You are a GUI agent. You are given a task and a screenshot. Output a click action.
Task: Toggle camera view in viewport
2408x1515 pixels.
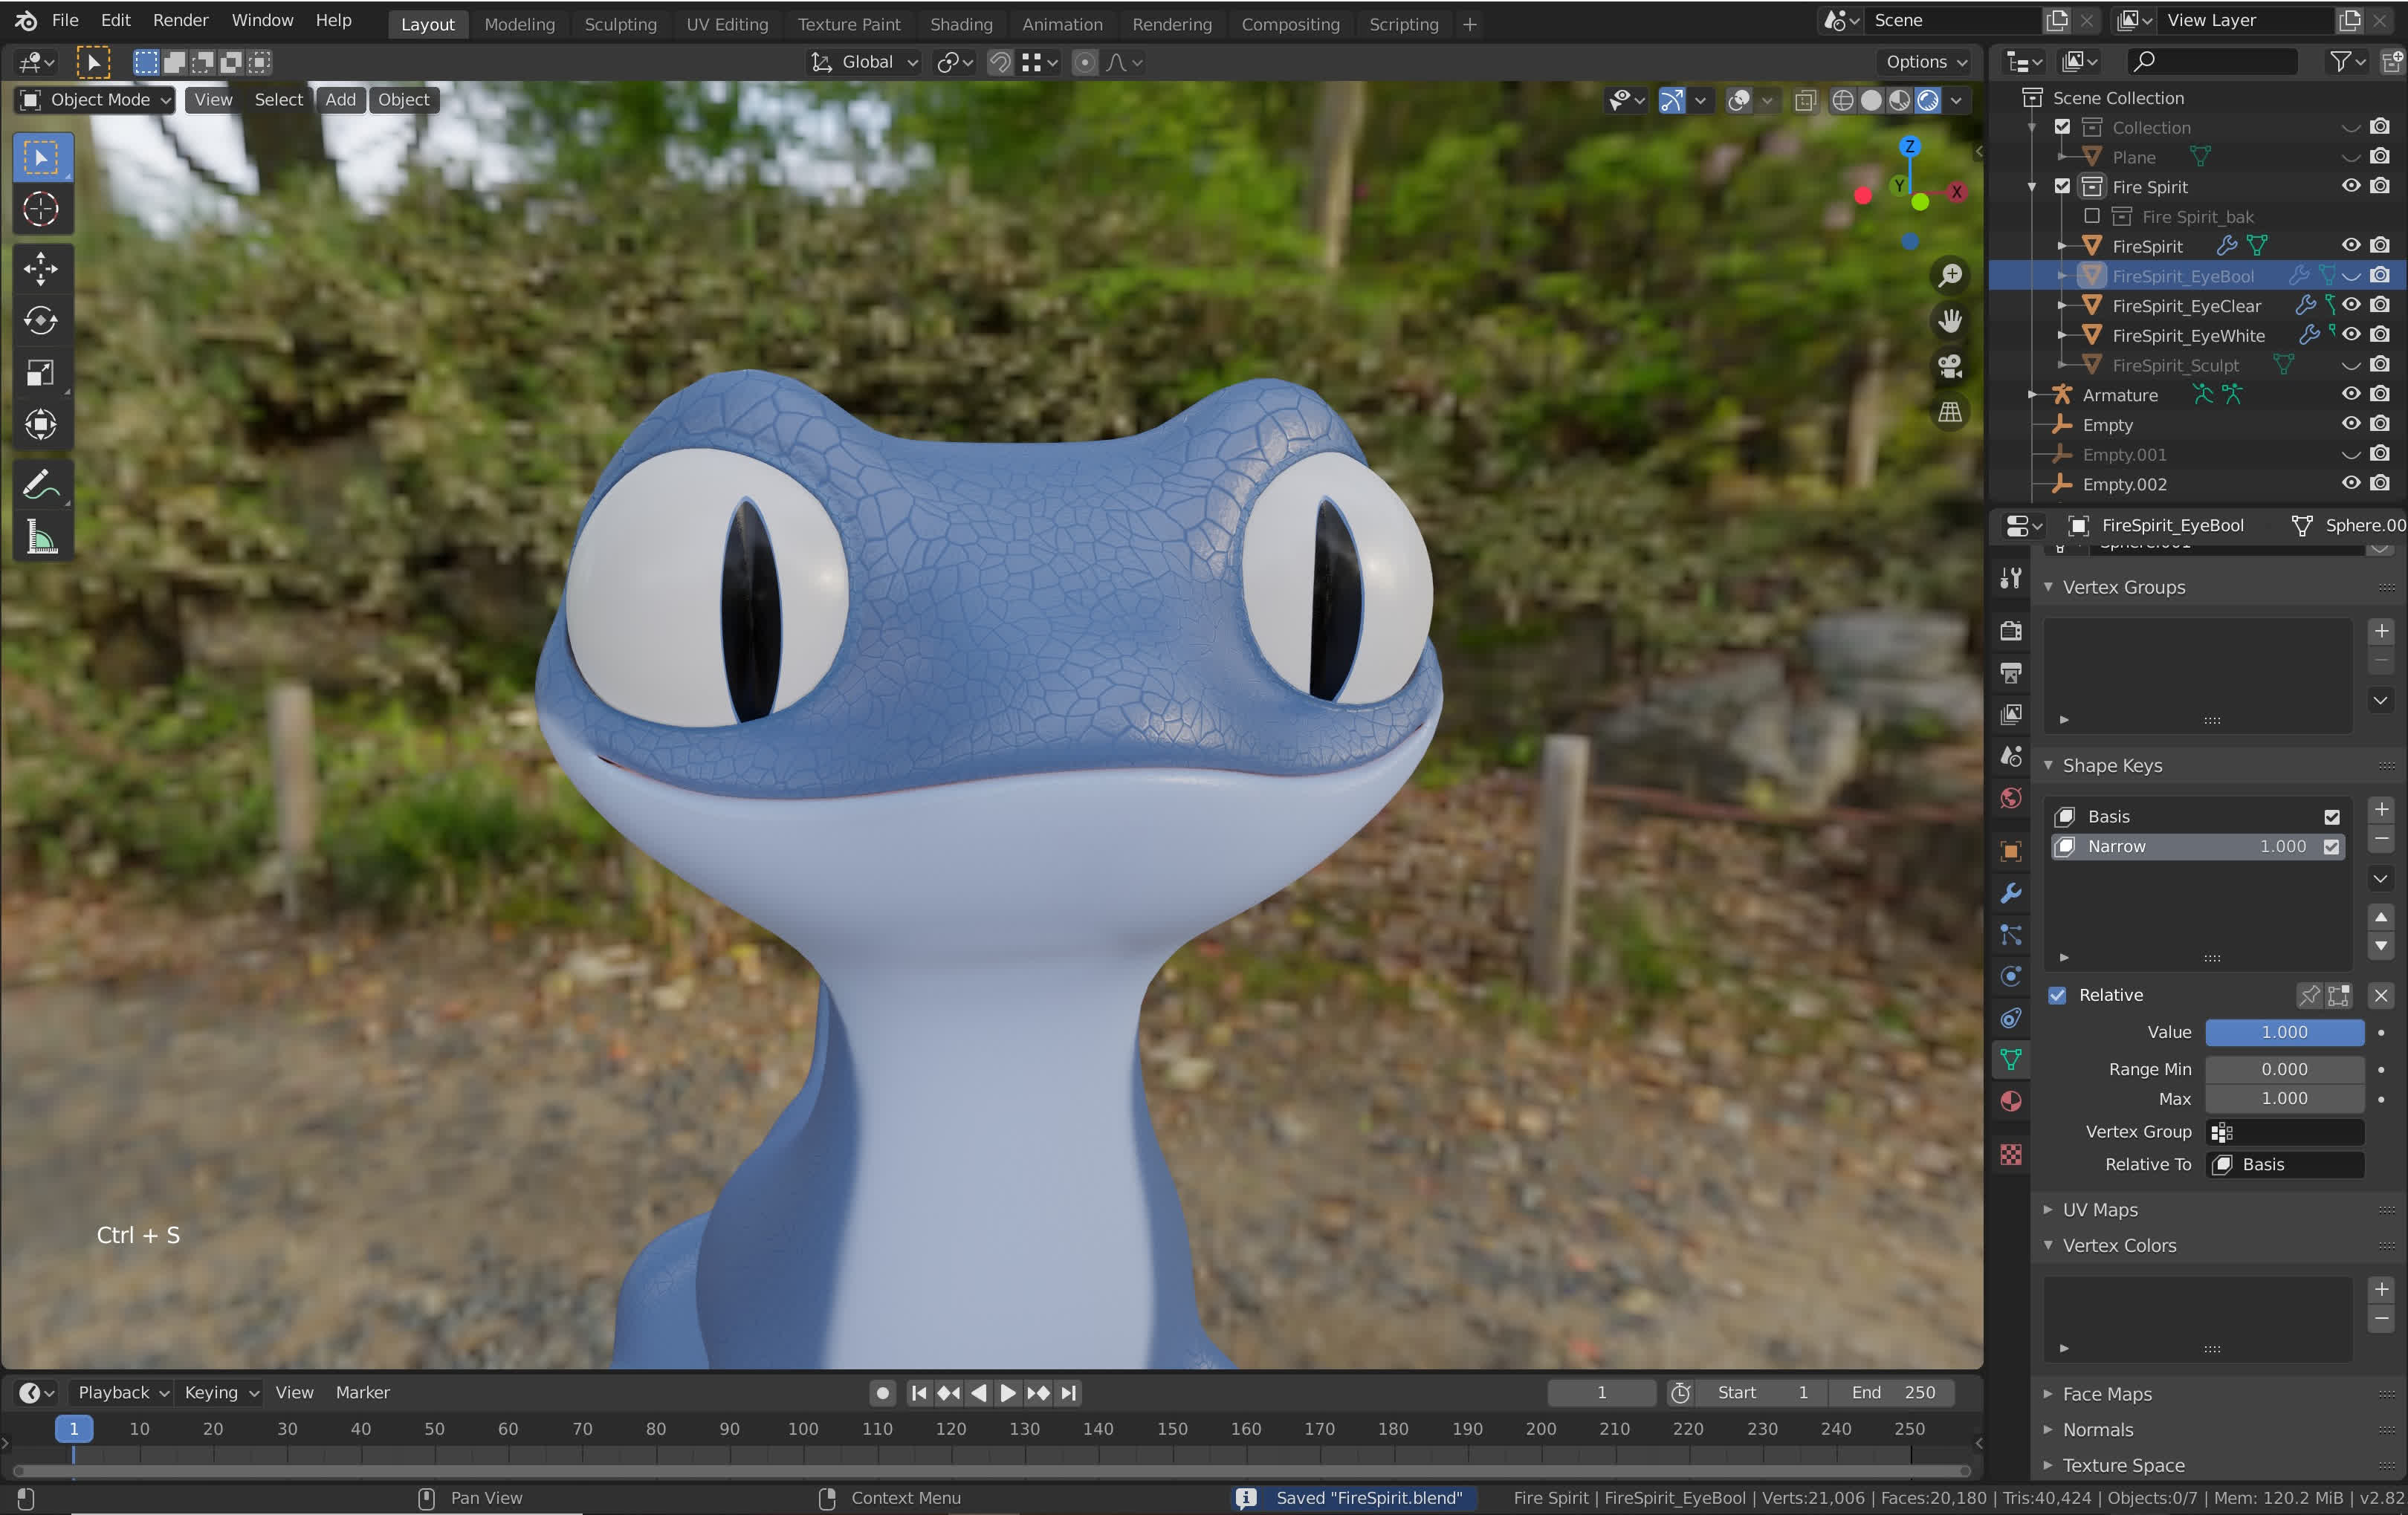tap(1950, 366)
